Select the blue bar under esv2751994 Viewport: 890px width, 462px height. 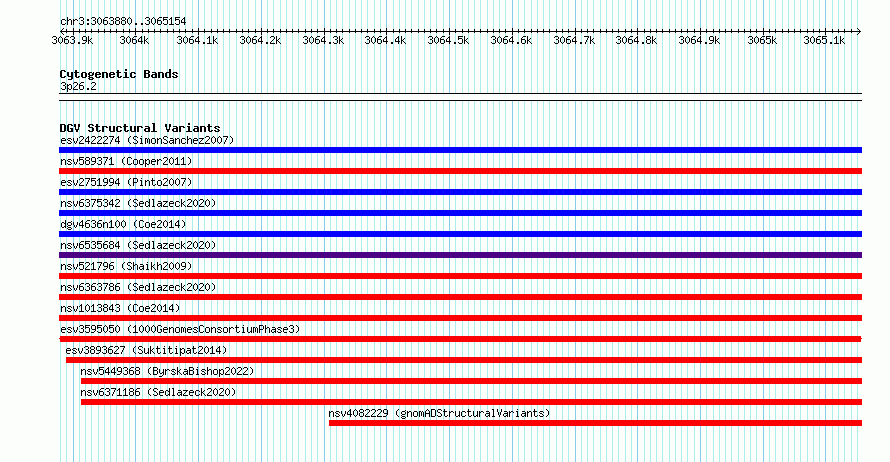[x=460, y=192]
